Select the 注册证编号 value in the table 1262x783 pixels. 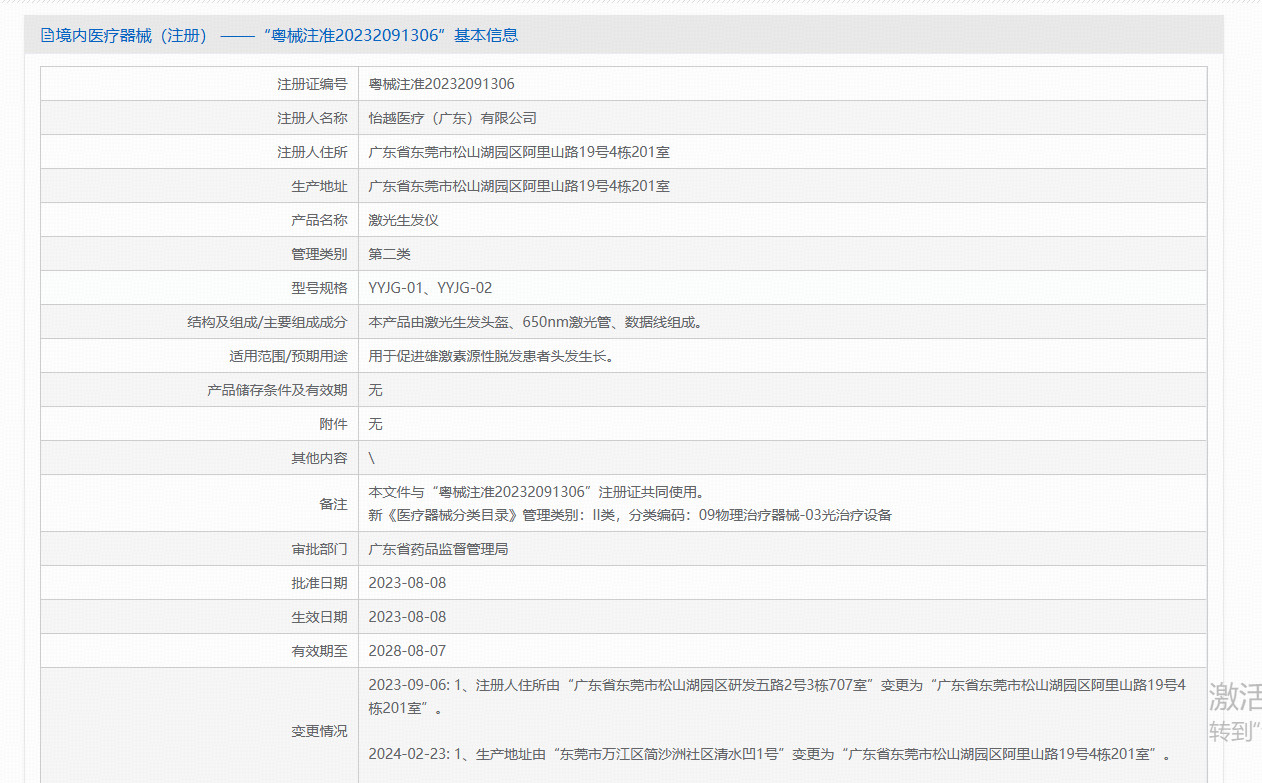(x=441, y=84)
